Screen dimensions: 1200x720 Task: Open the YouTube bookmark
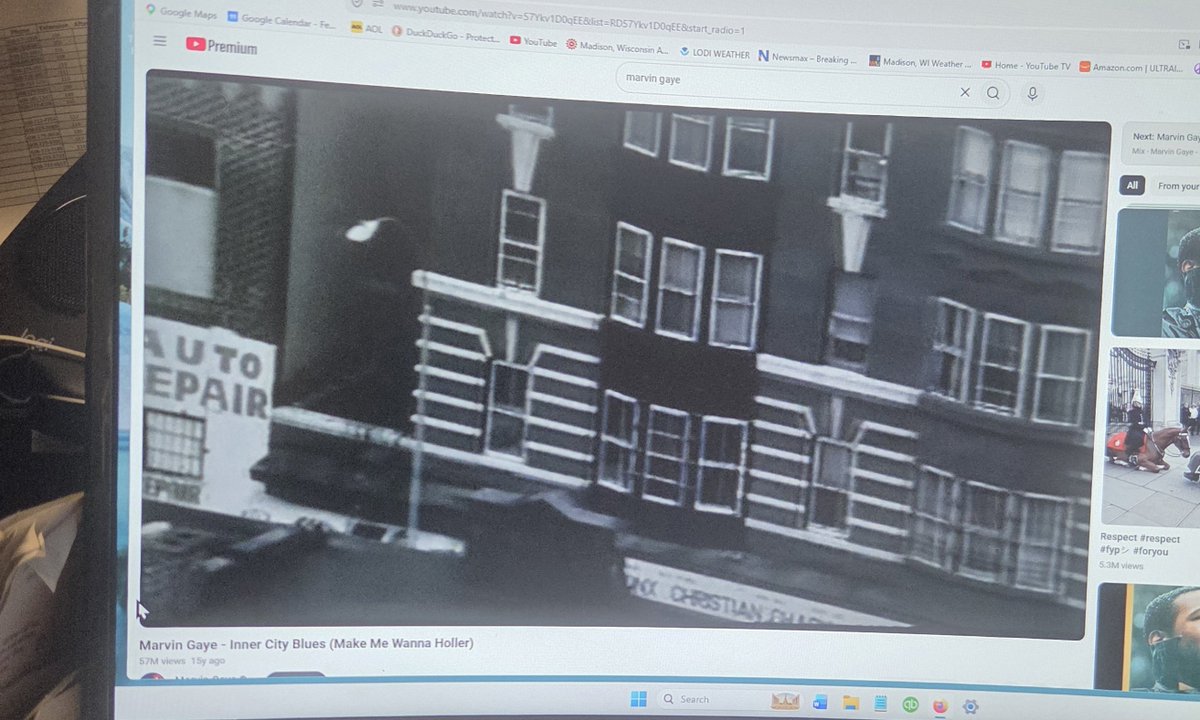(533, 41)
